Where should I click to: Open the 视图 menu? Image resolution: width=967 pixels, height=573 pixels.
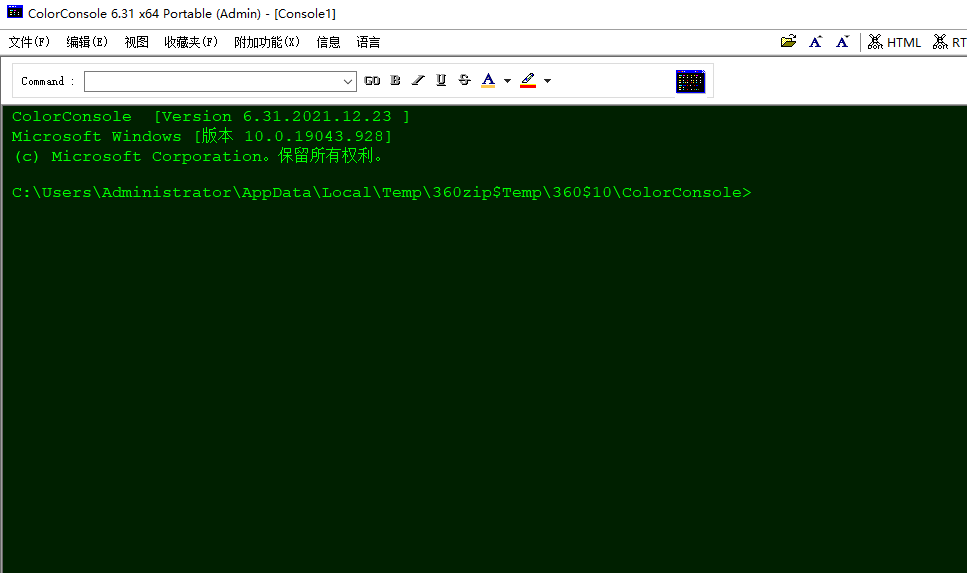pyautogui.click(x=136, y=42)
